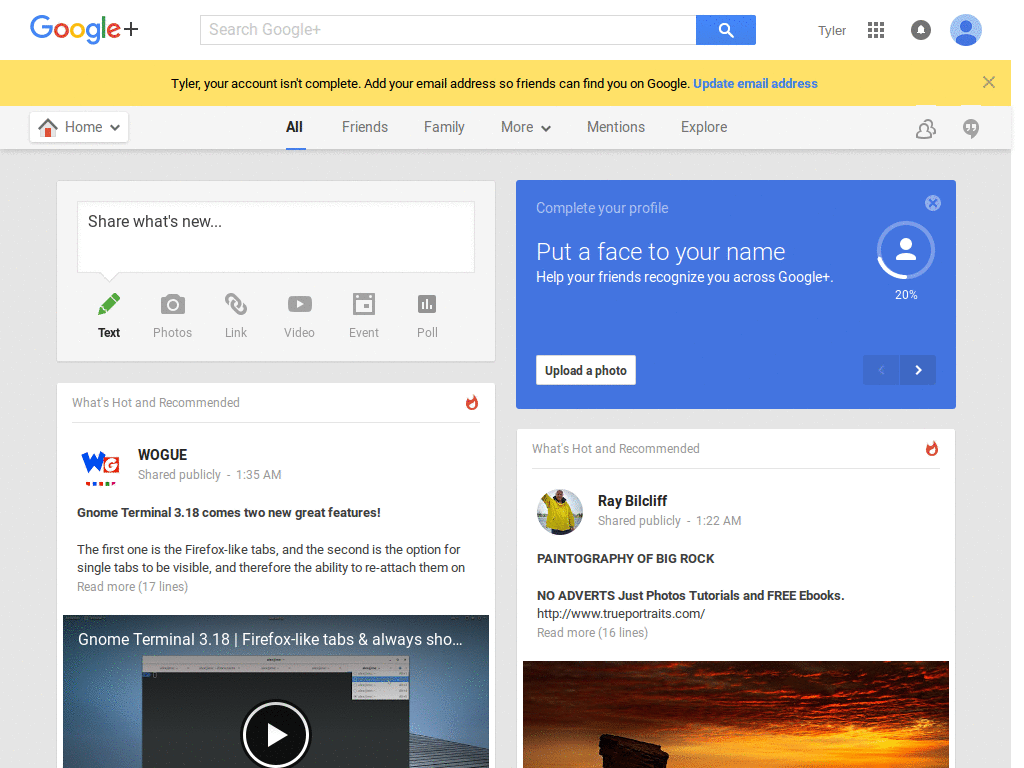Open the people circles icon
The height and width of the screenshot is (768, 1024).
925,129
